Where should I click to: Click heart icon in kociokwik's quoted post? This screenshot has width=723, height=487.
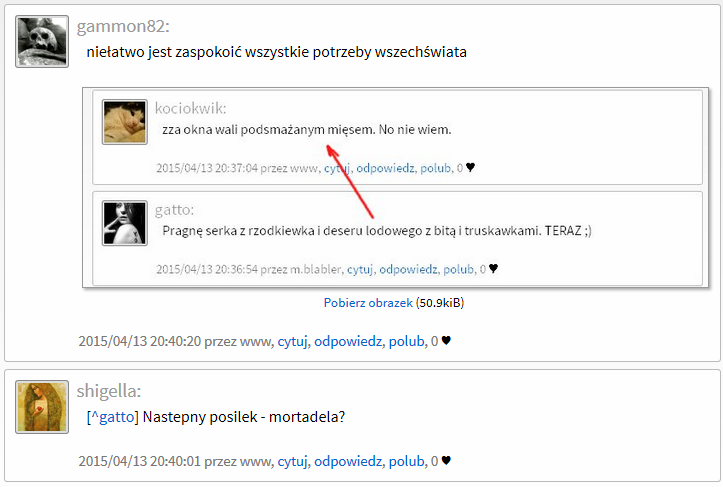click(x=470, y=167)
